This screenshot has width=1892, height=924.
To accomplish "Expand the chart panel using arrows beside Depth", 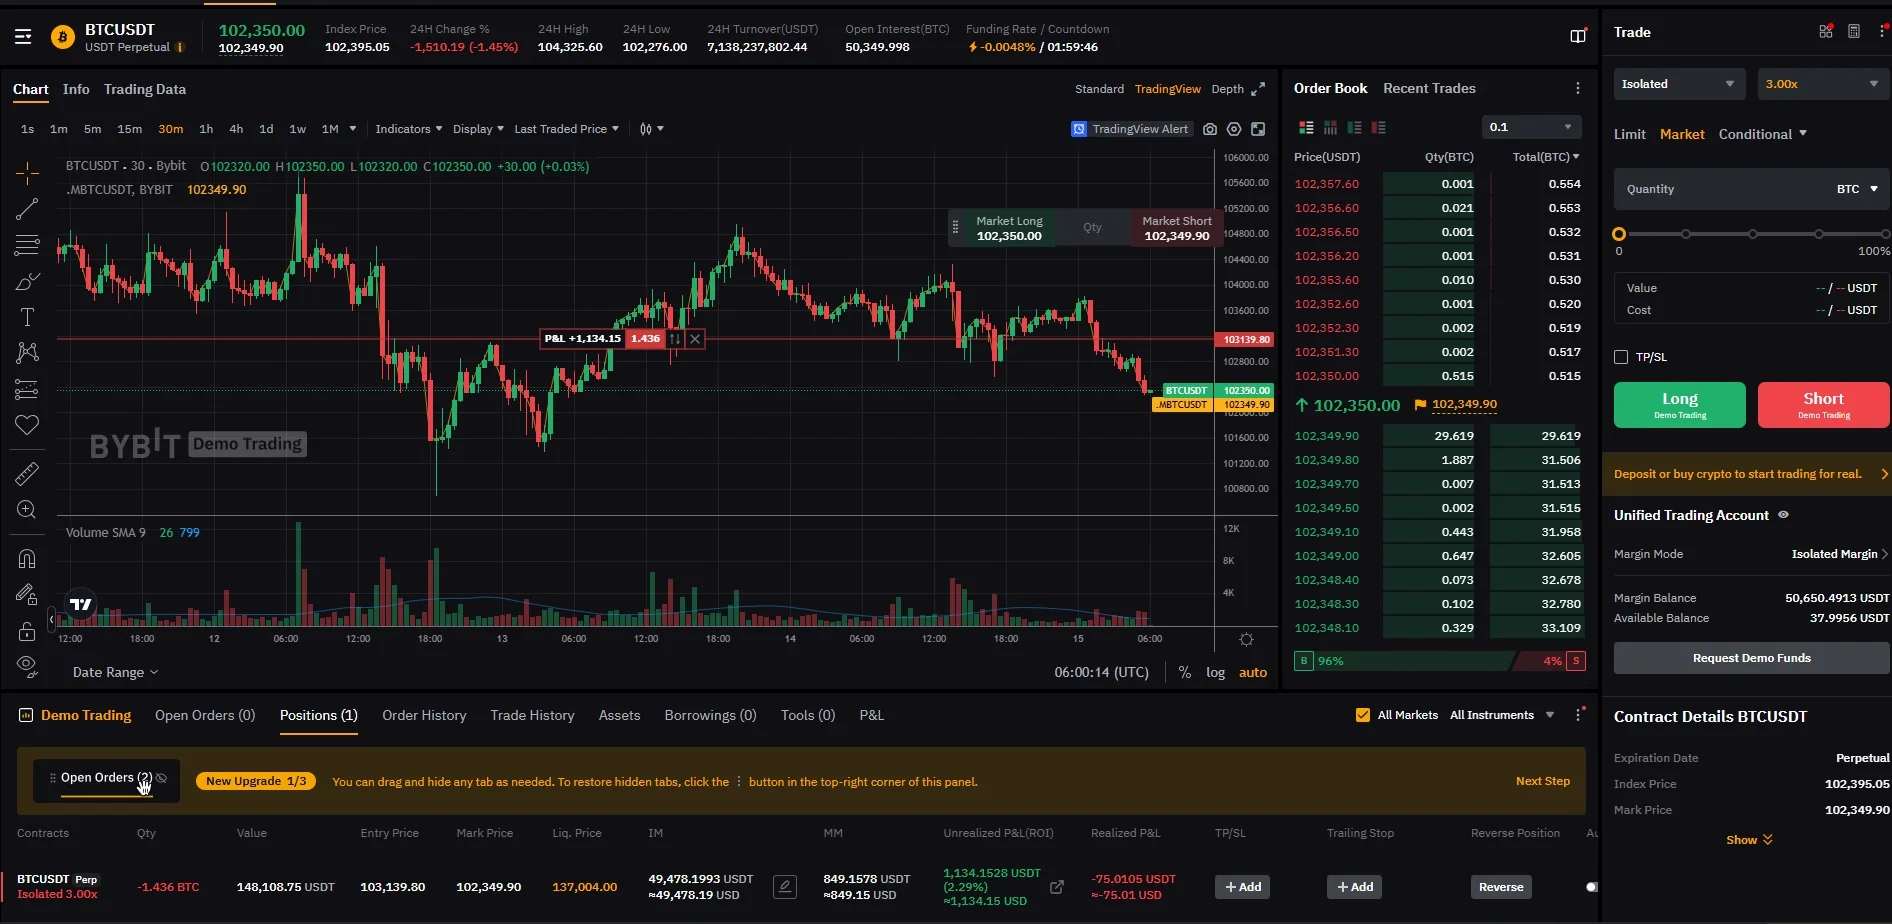I will [1258, 89].
